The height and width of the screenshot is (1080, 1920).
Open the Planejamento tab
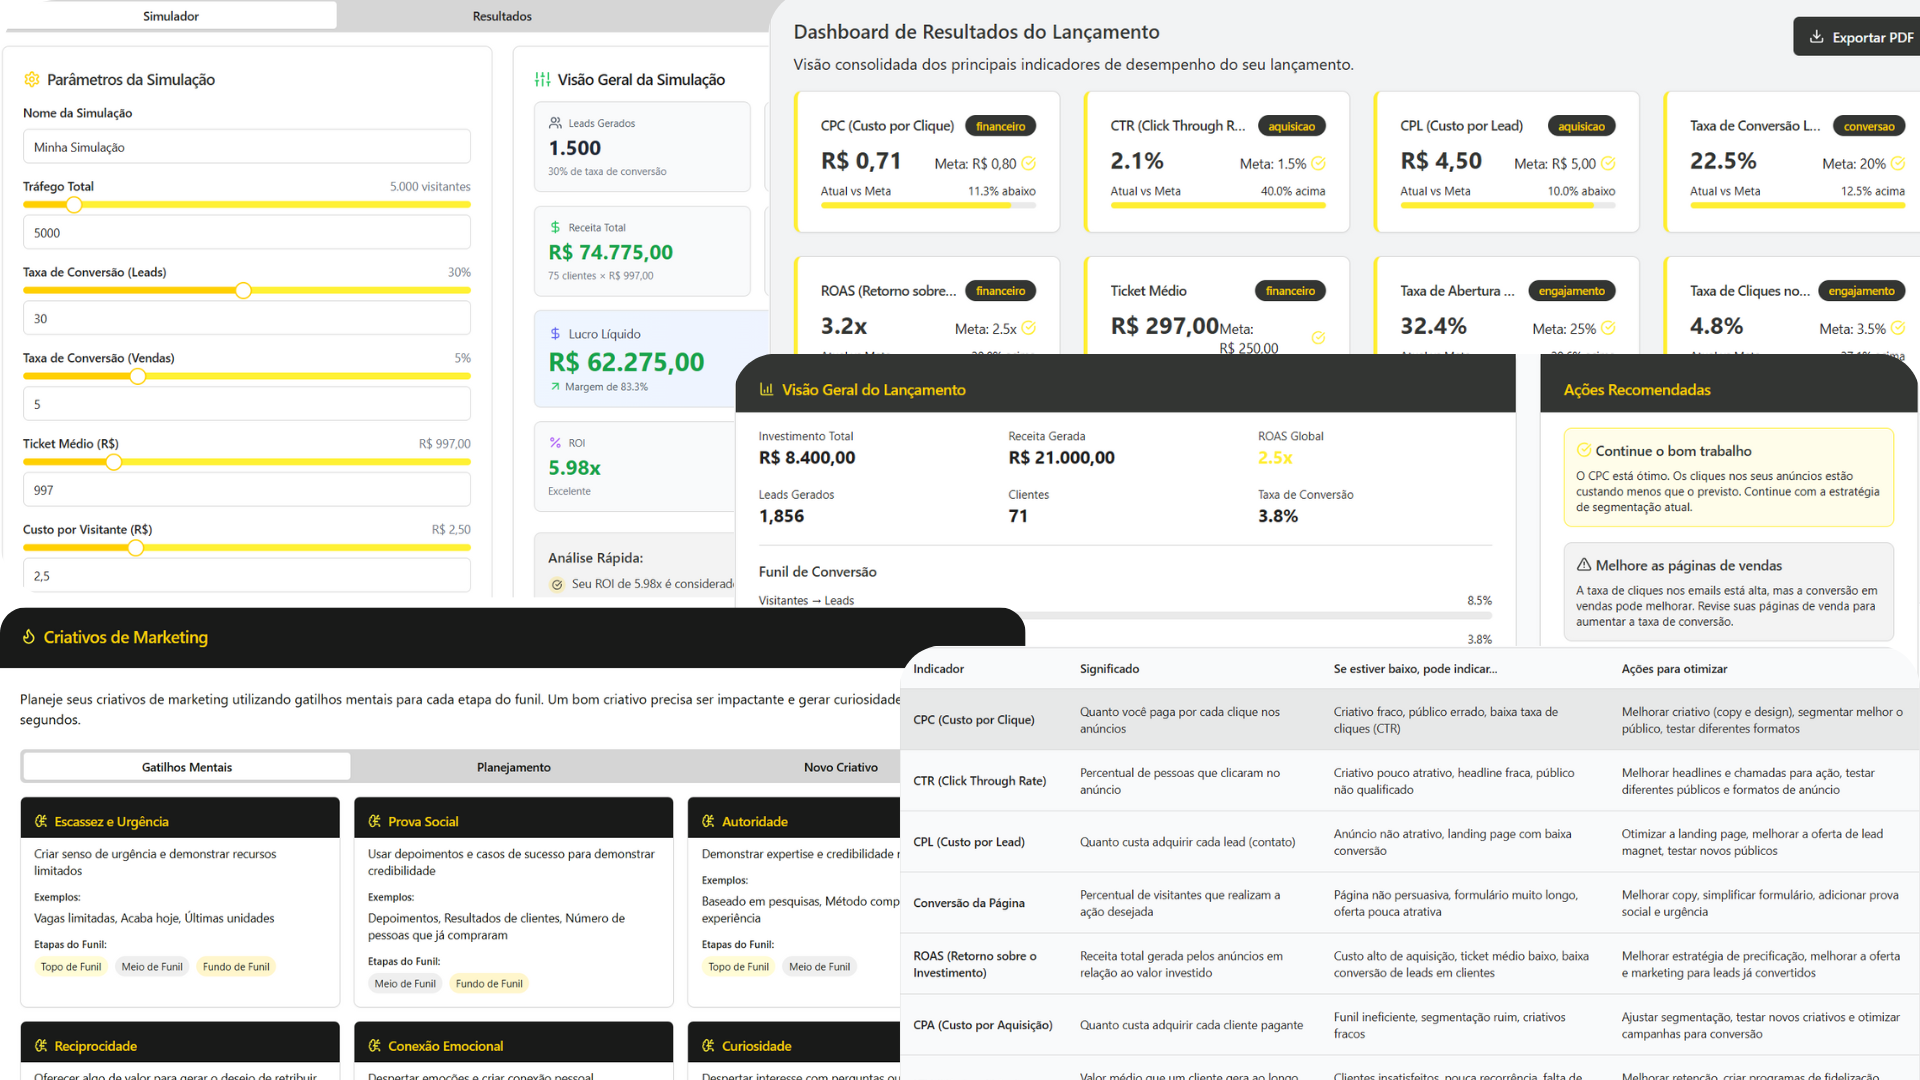[x=513, y=767]
